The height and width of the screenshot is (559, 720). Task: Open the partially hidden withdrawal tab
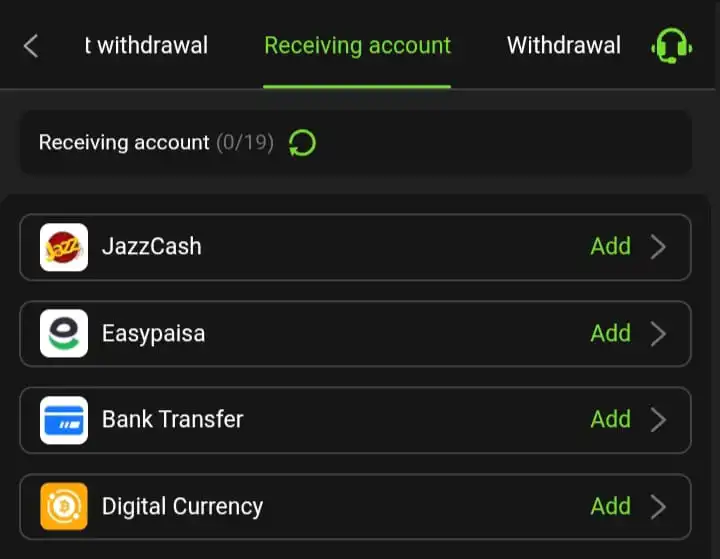pyautogui.click(x=146, y=46)
